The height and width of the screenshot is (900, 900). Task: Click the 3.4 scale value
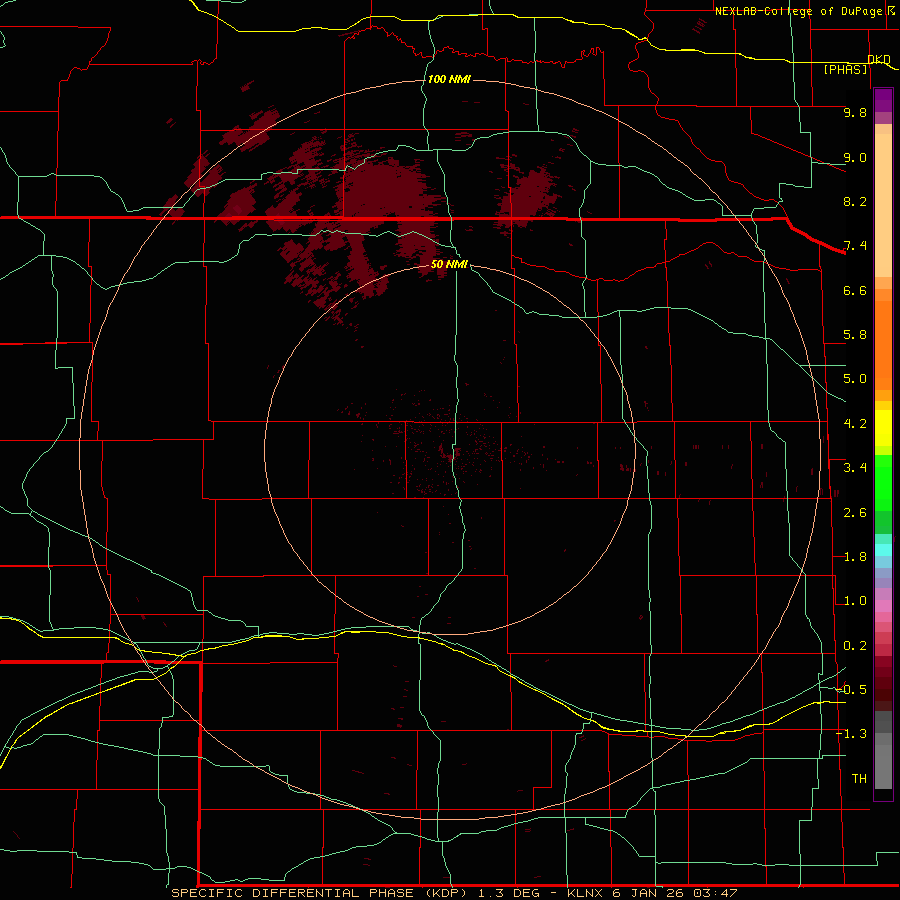855,468
